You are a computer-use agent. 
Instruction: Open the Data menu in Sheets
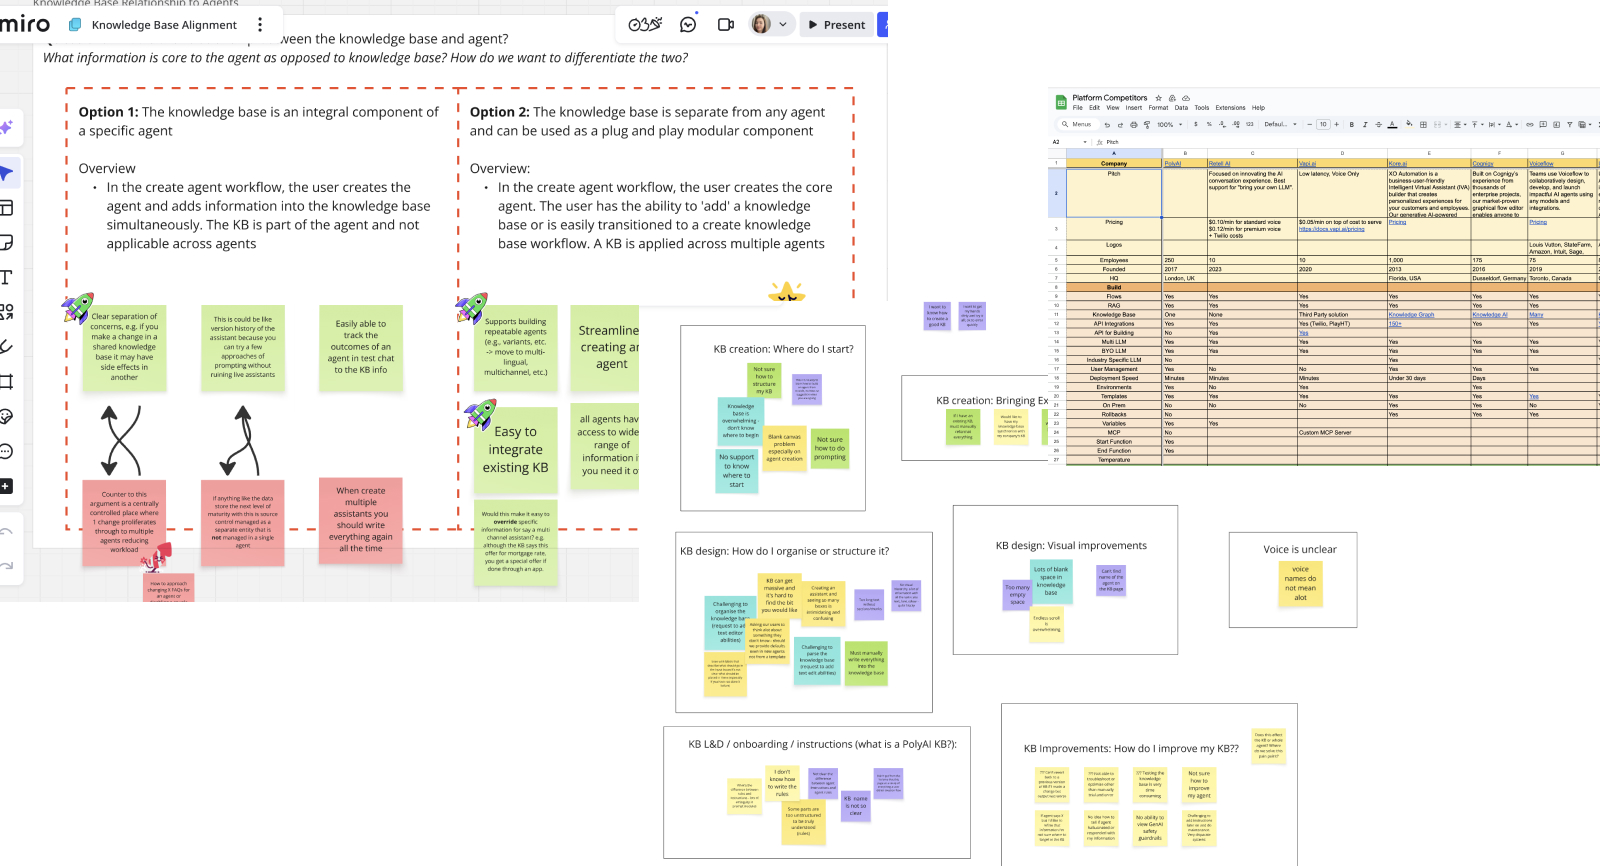pyautogui.click(x=1181, y=108)
